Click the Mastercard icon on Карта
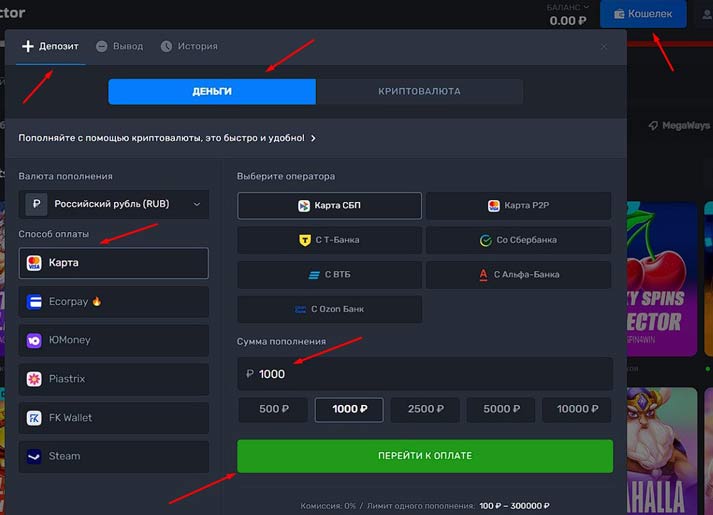 (x=34, y=263)
